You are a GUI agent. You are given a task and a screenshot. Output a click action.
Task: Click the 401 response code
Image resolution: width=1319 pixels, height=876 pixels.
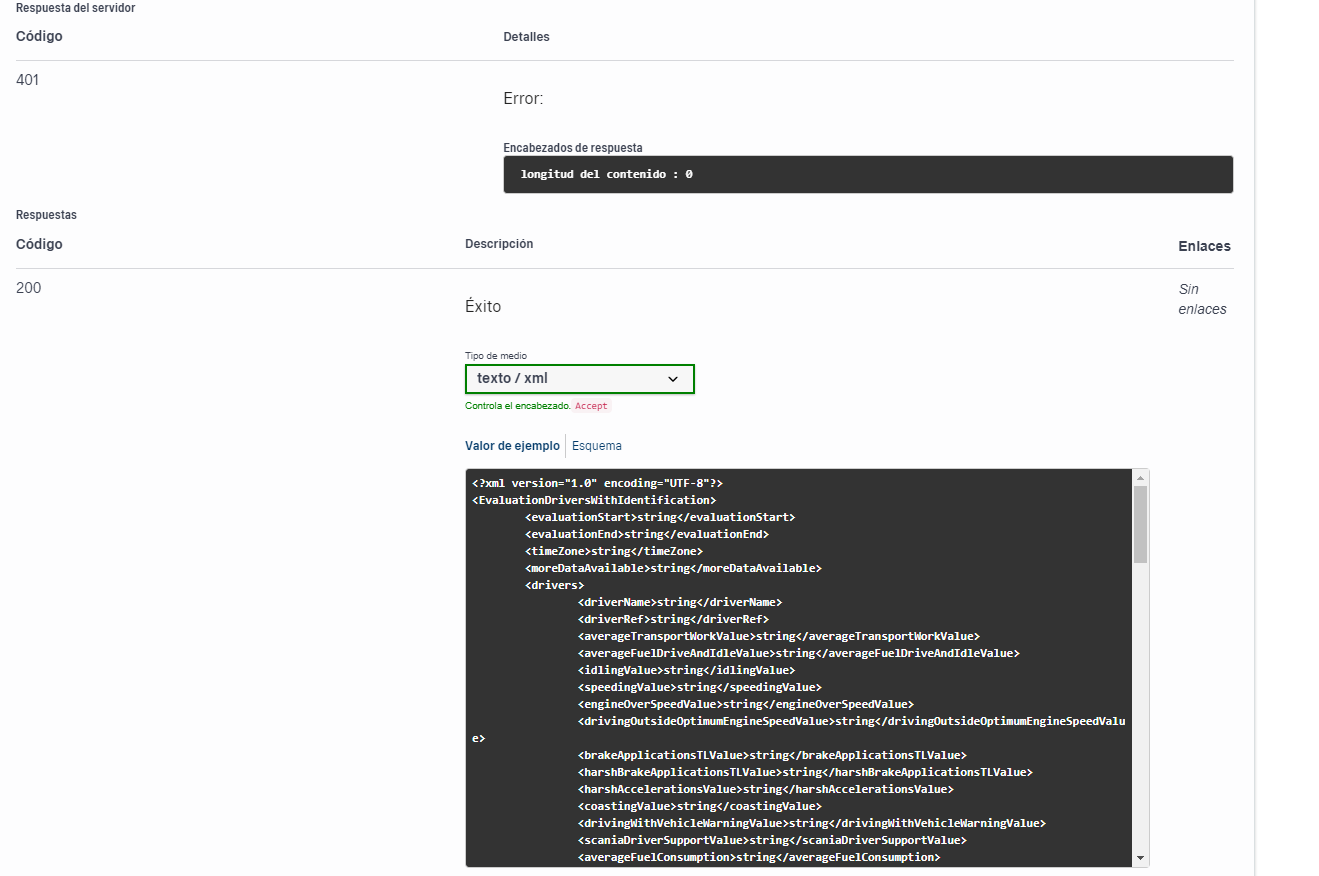28,80
